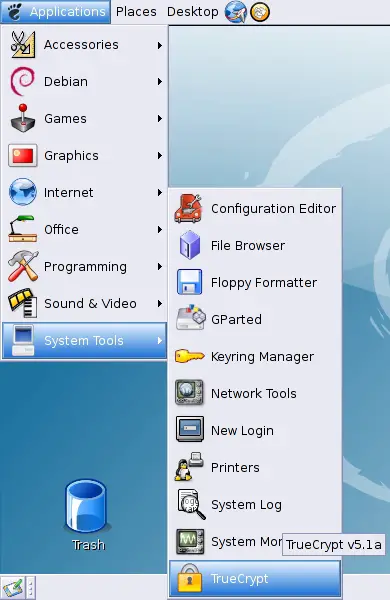This screenshot has width=390, height=600.
Task: Open the Places menu
Action: [x=136, y=11]
